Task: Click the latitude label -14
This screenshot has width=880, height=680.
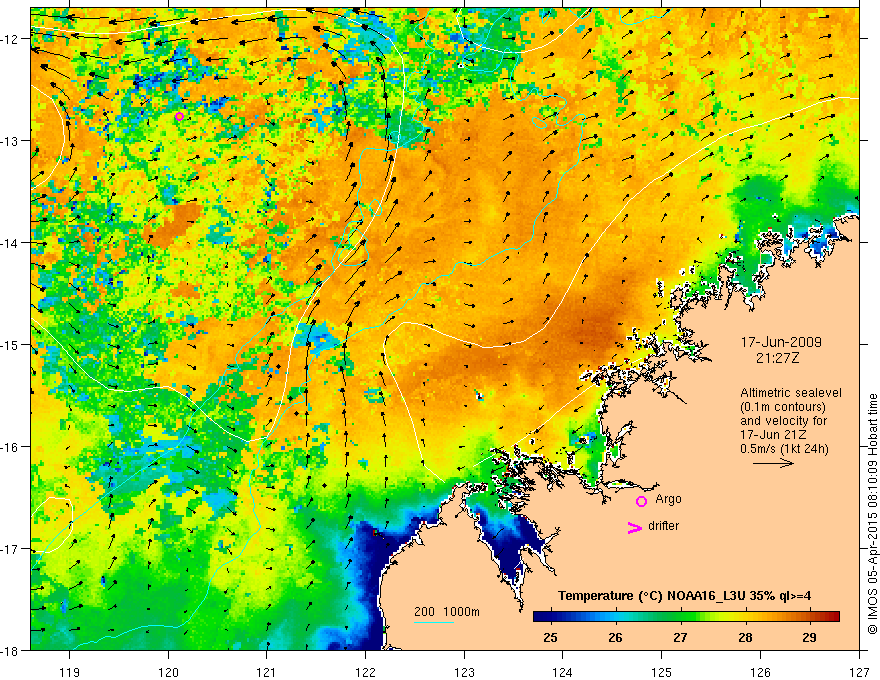Action: (x=10, y=243)
